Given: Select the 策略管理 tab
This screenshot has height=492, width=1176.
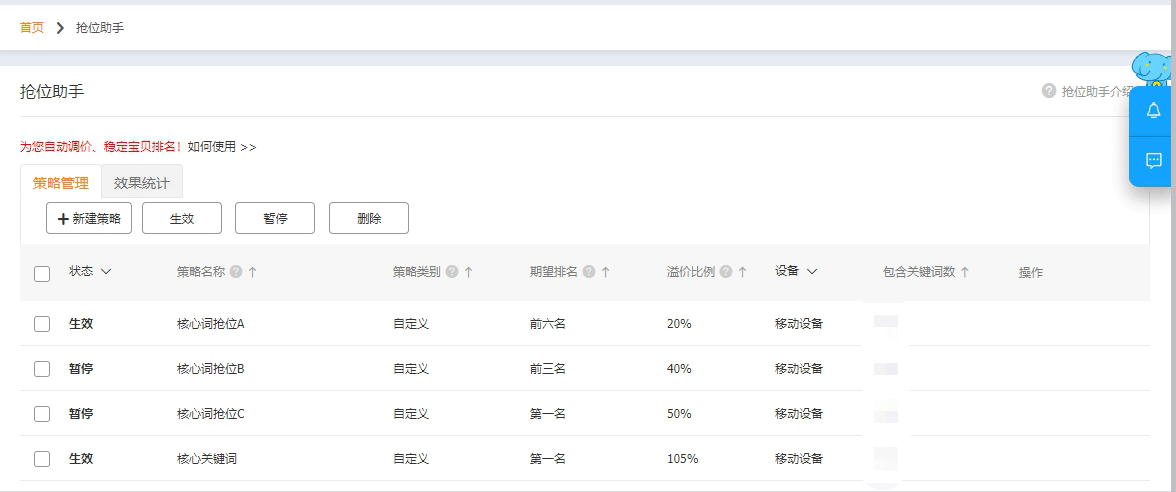Looking at the screenshot, I should [61, 183].
